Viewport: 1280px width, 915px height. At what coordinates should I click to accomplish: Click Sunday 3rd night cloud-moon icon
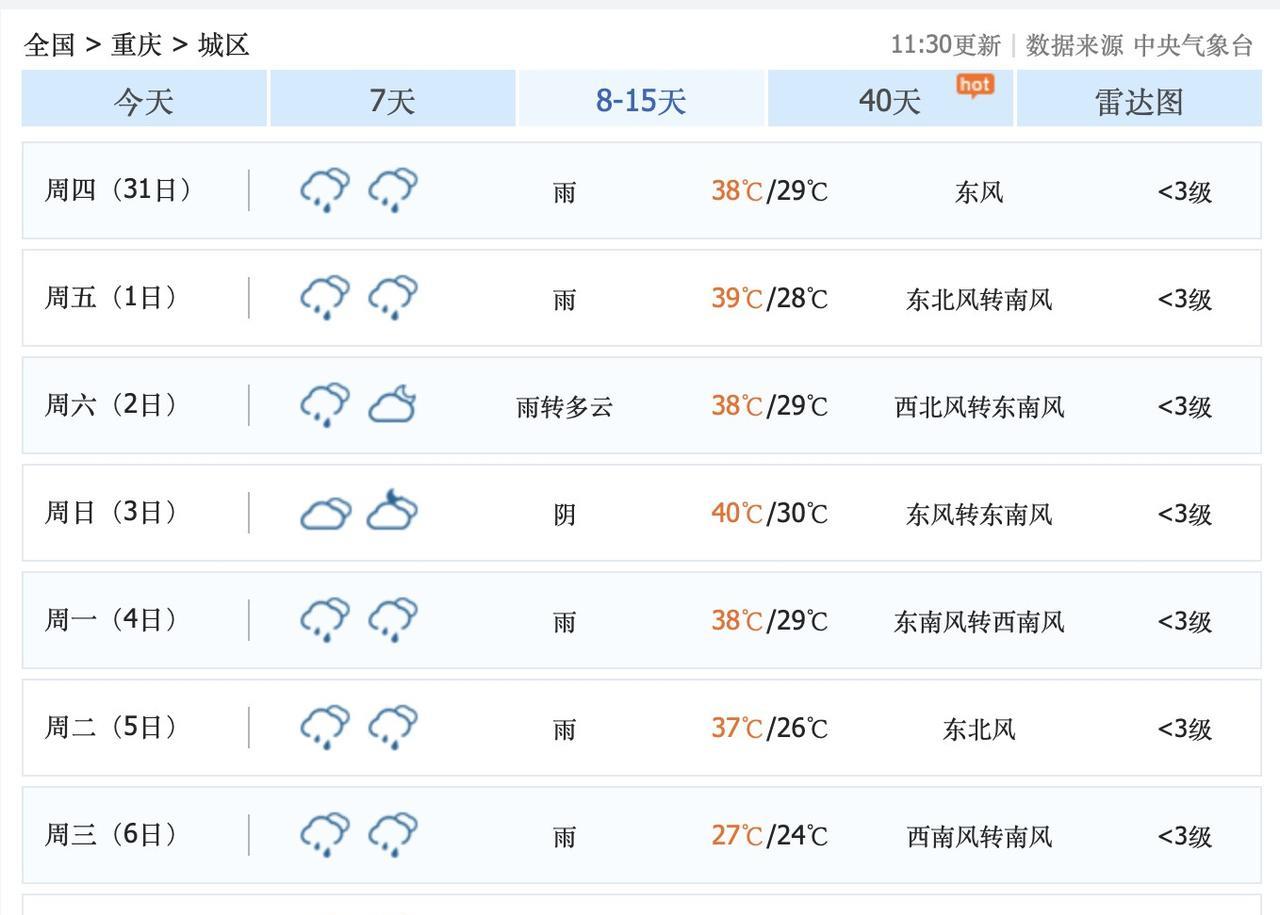(393, 511)
